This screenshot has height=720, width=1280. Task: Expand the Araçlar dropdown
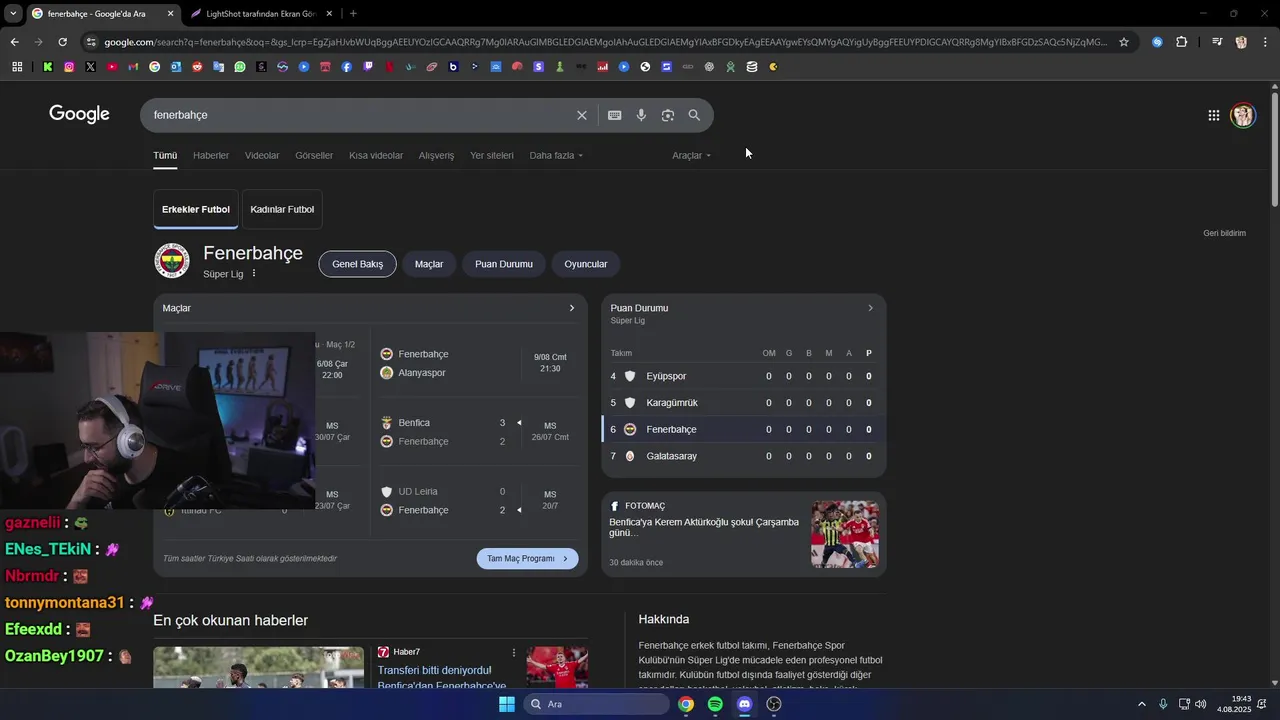tap(691, 155)
